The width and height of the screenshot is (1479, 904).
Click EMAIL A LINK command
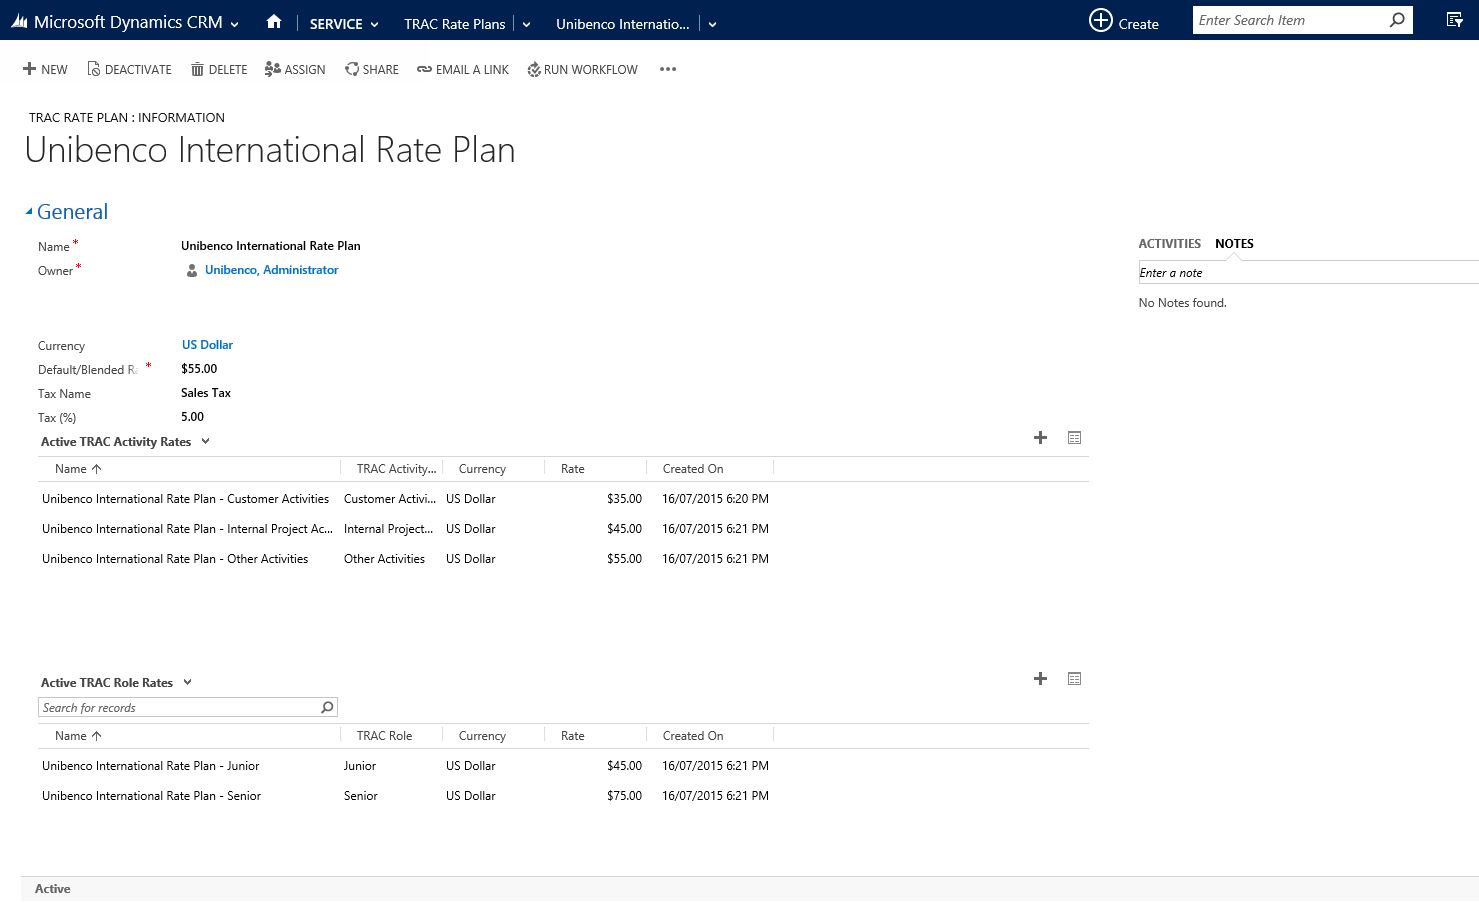pos(463,69)
